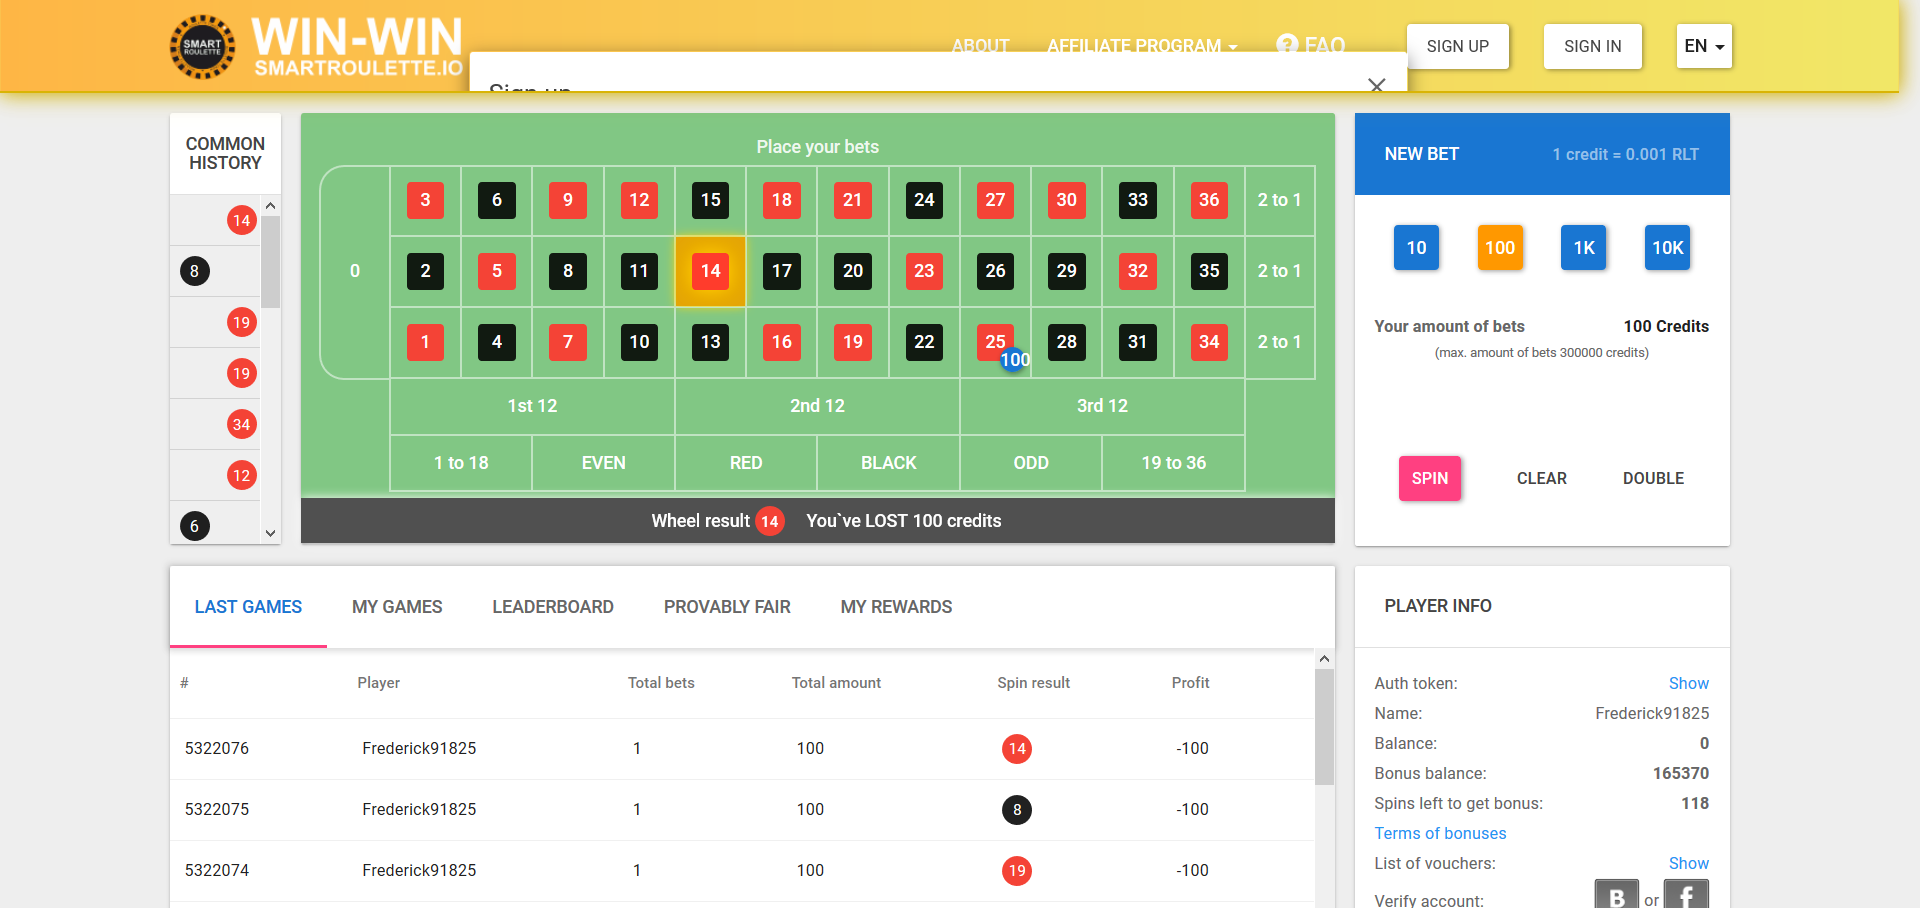The image size is (1920, 908).
Task: Open the language EN dropdown
Action: click(x=1704, y=46)
